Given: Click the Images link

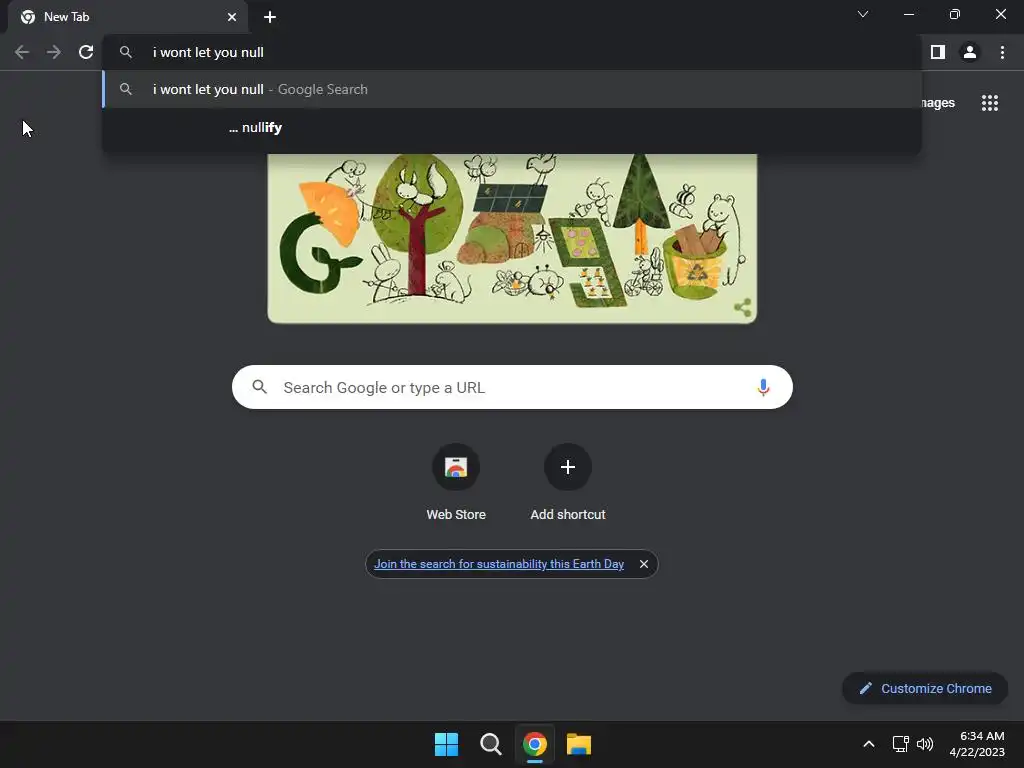Looking at the screenshot, I should coord(938,103).
